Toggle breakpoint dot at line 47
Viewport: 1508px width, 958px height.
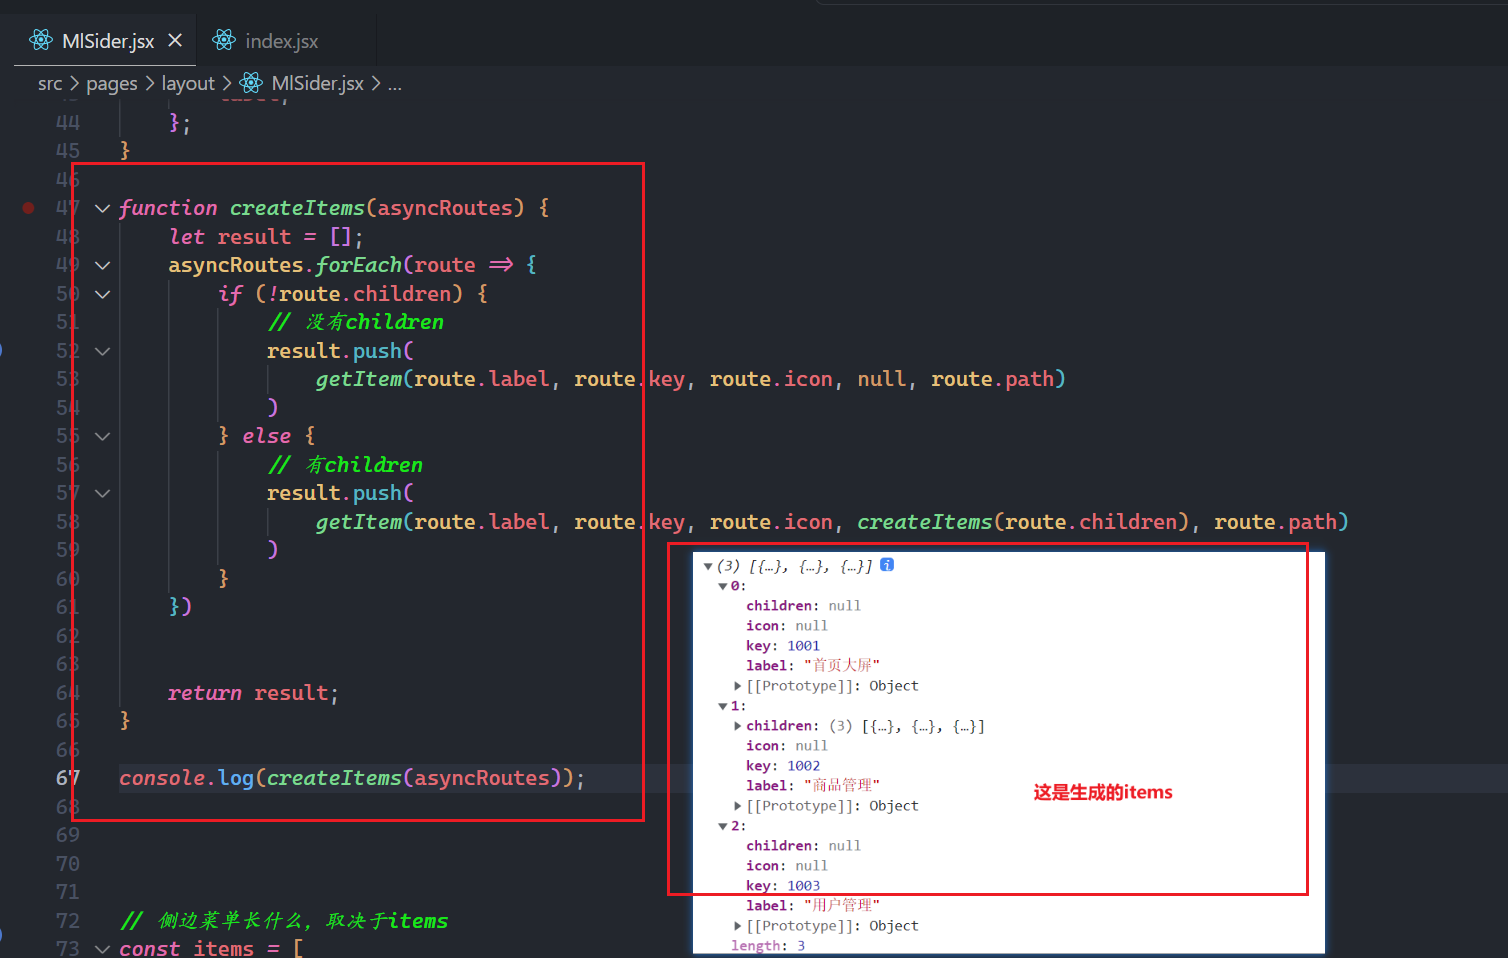[x=29, y=208]
